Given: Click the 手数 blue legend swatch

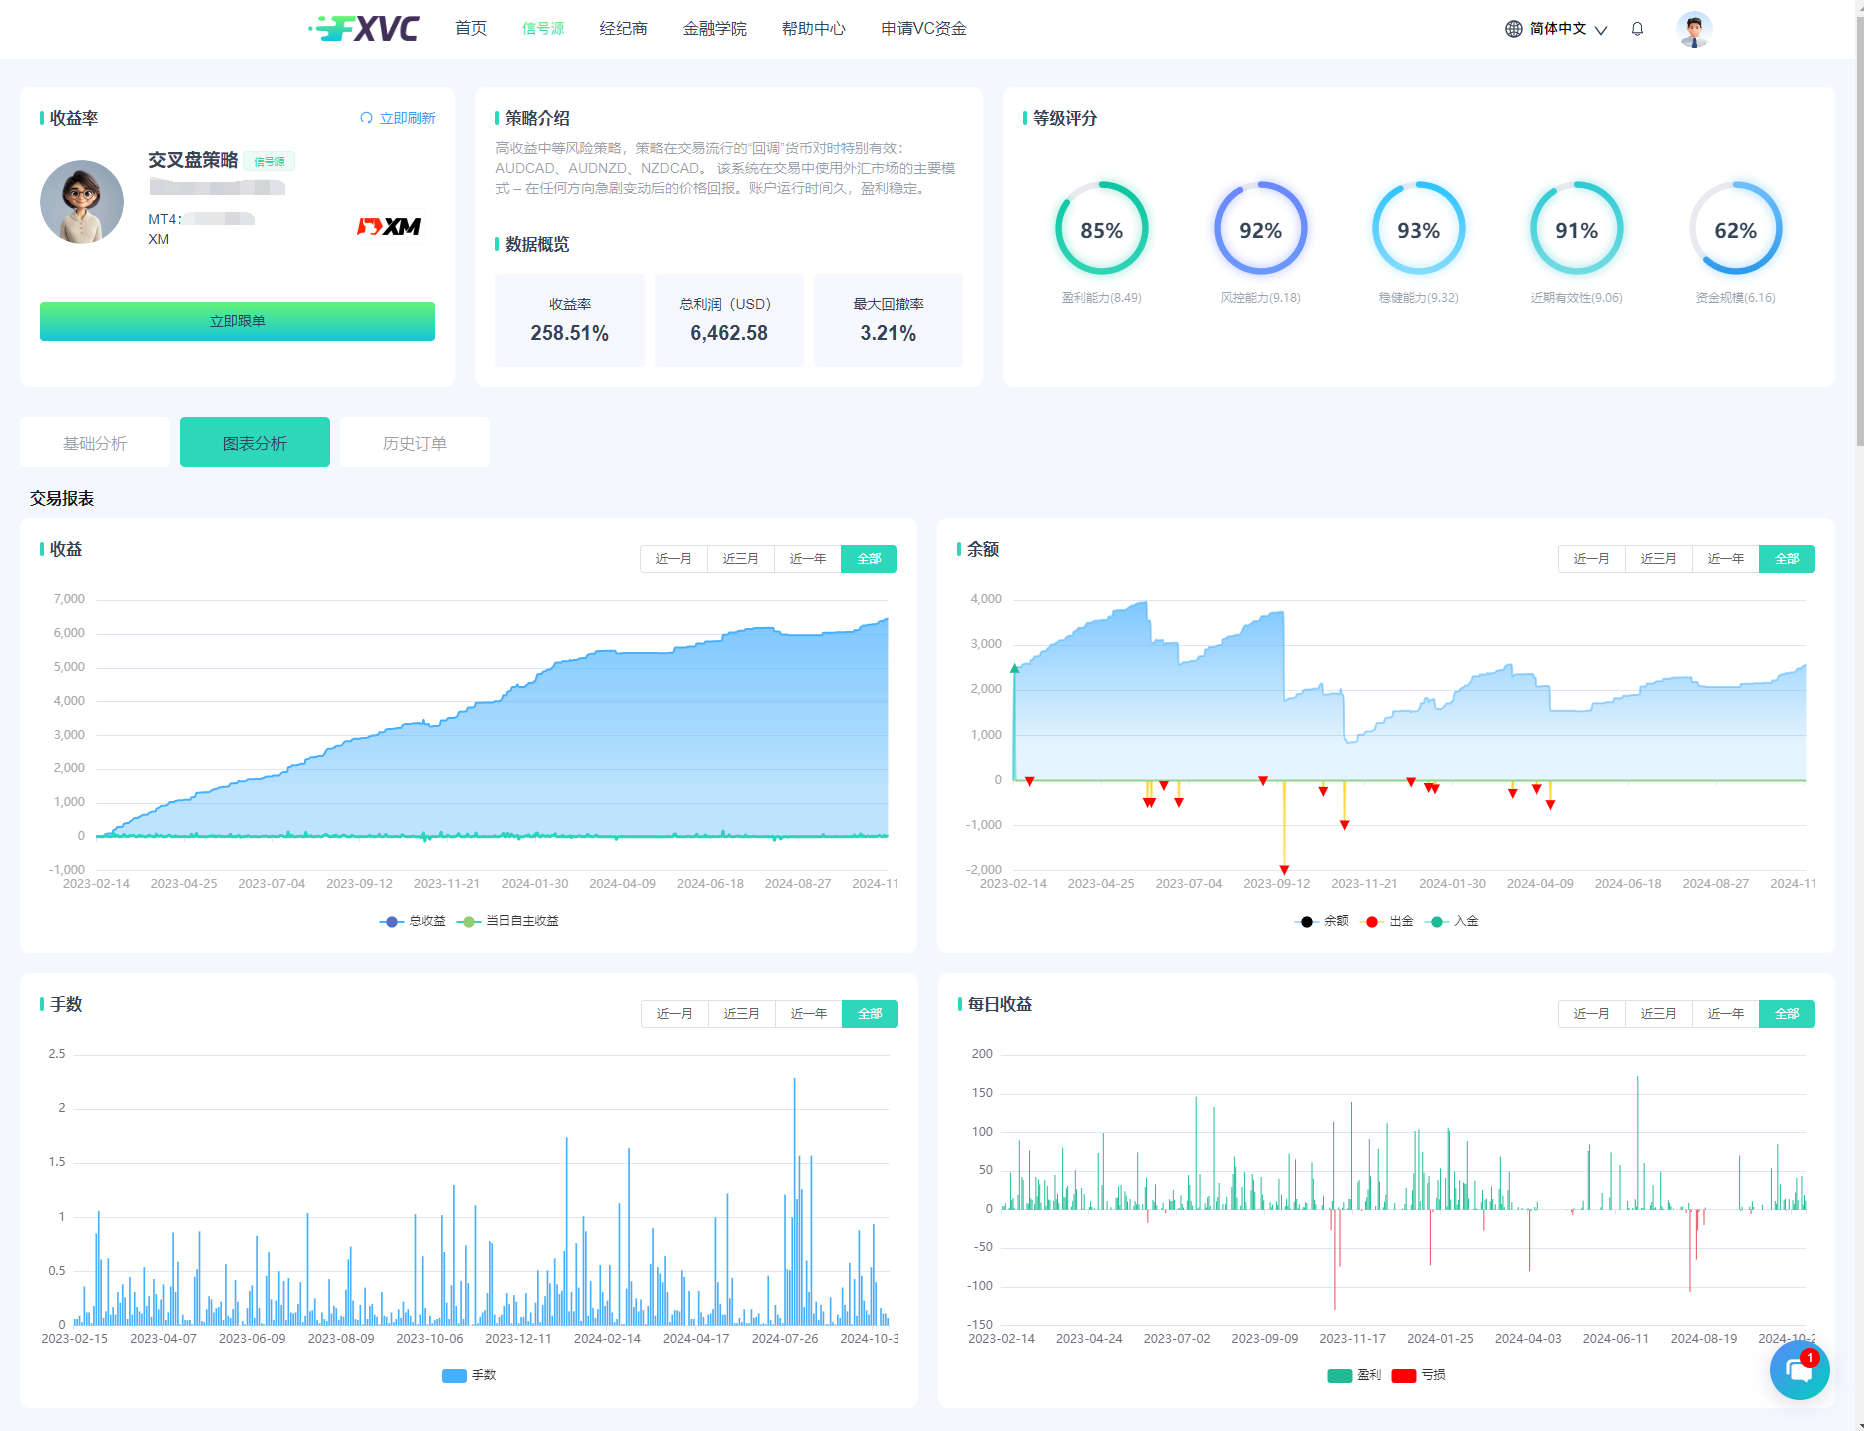Looking at the screenshot, I should pyautogui.click(x=454, y=1375).
